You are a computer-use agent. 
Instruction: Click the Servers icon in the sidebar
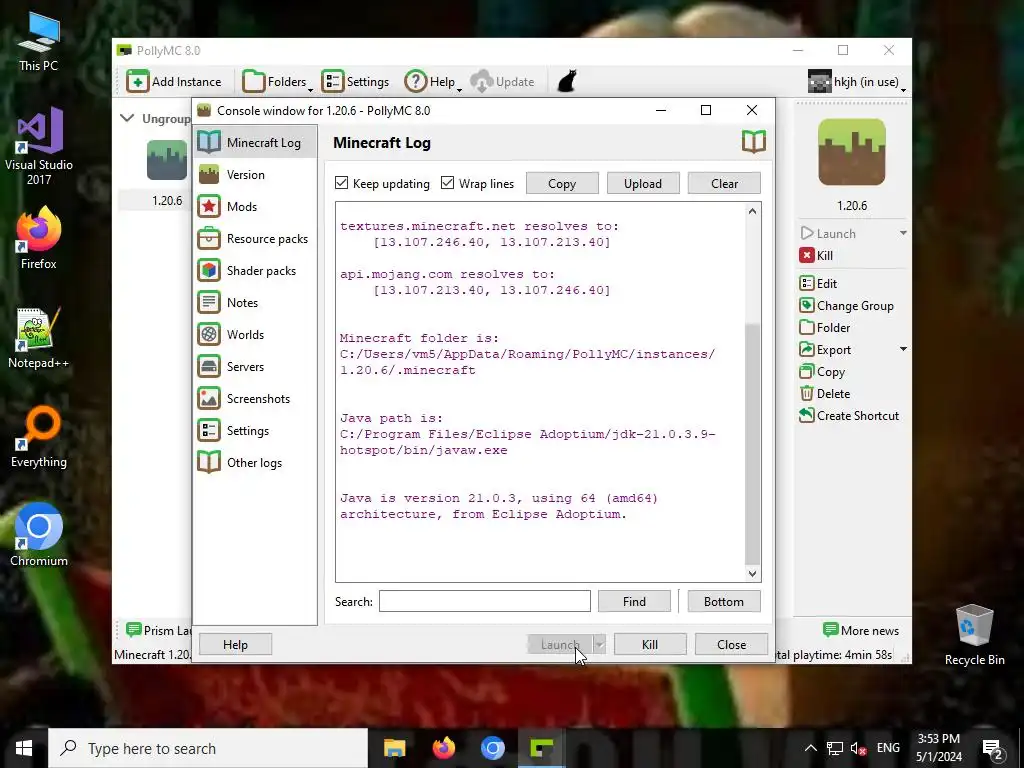coord(209,366)
